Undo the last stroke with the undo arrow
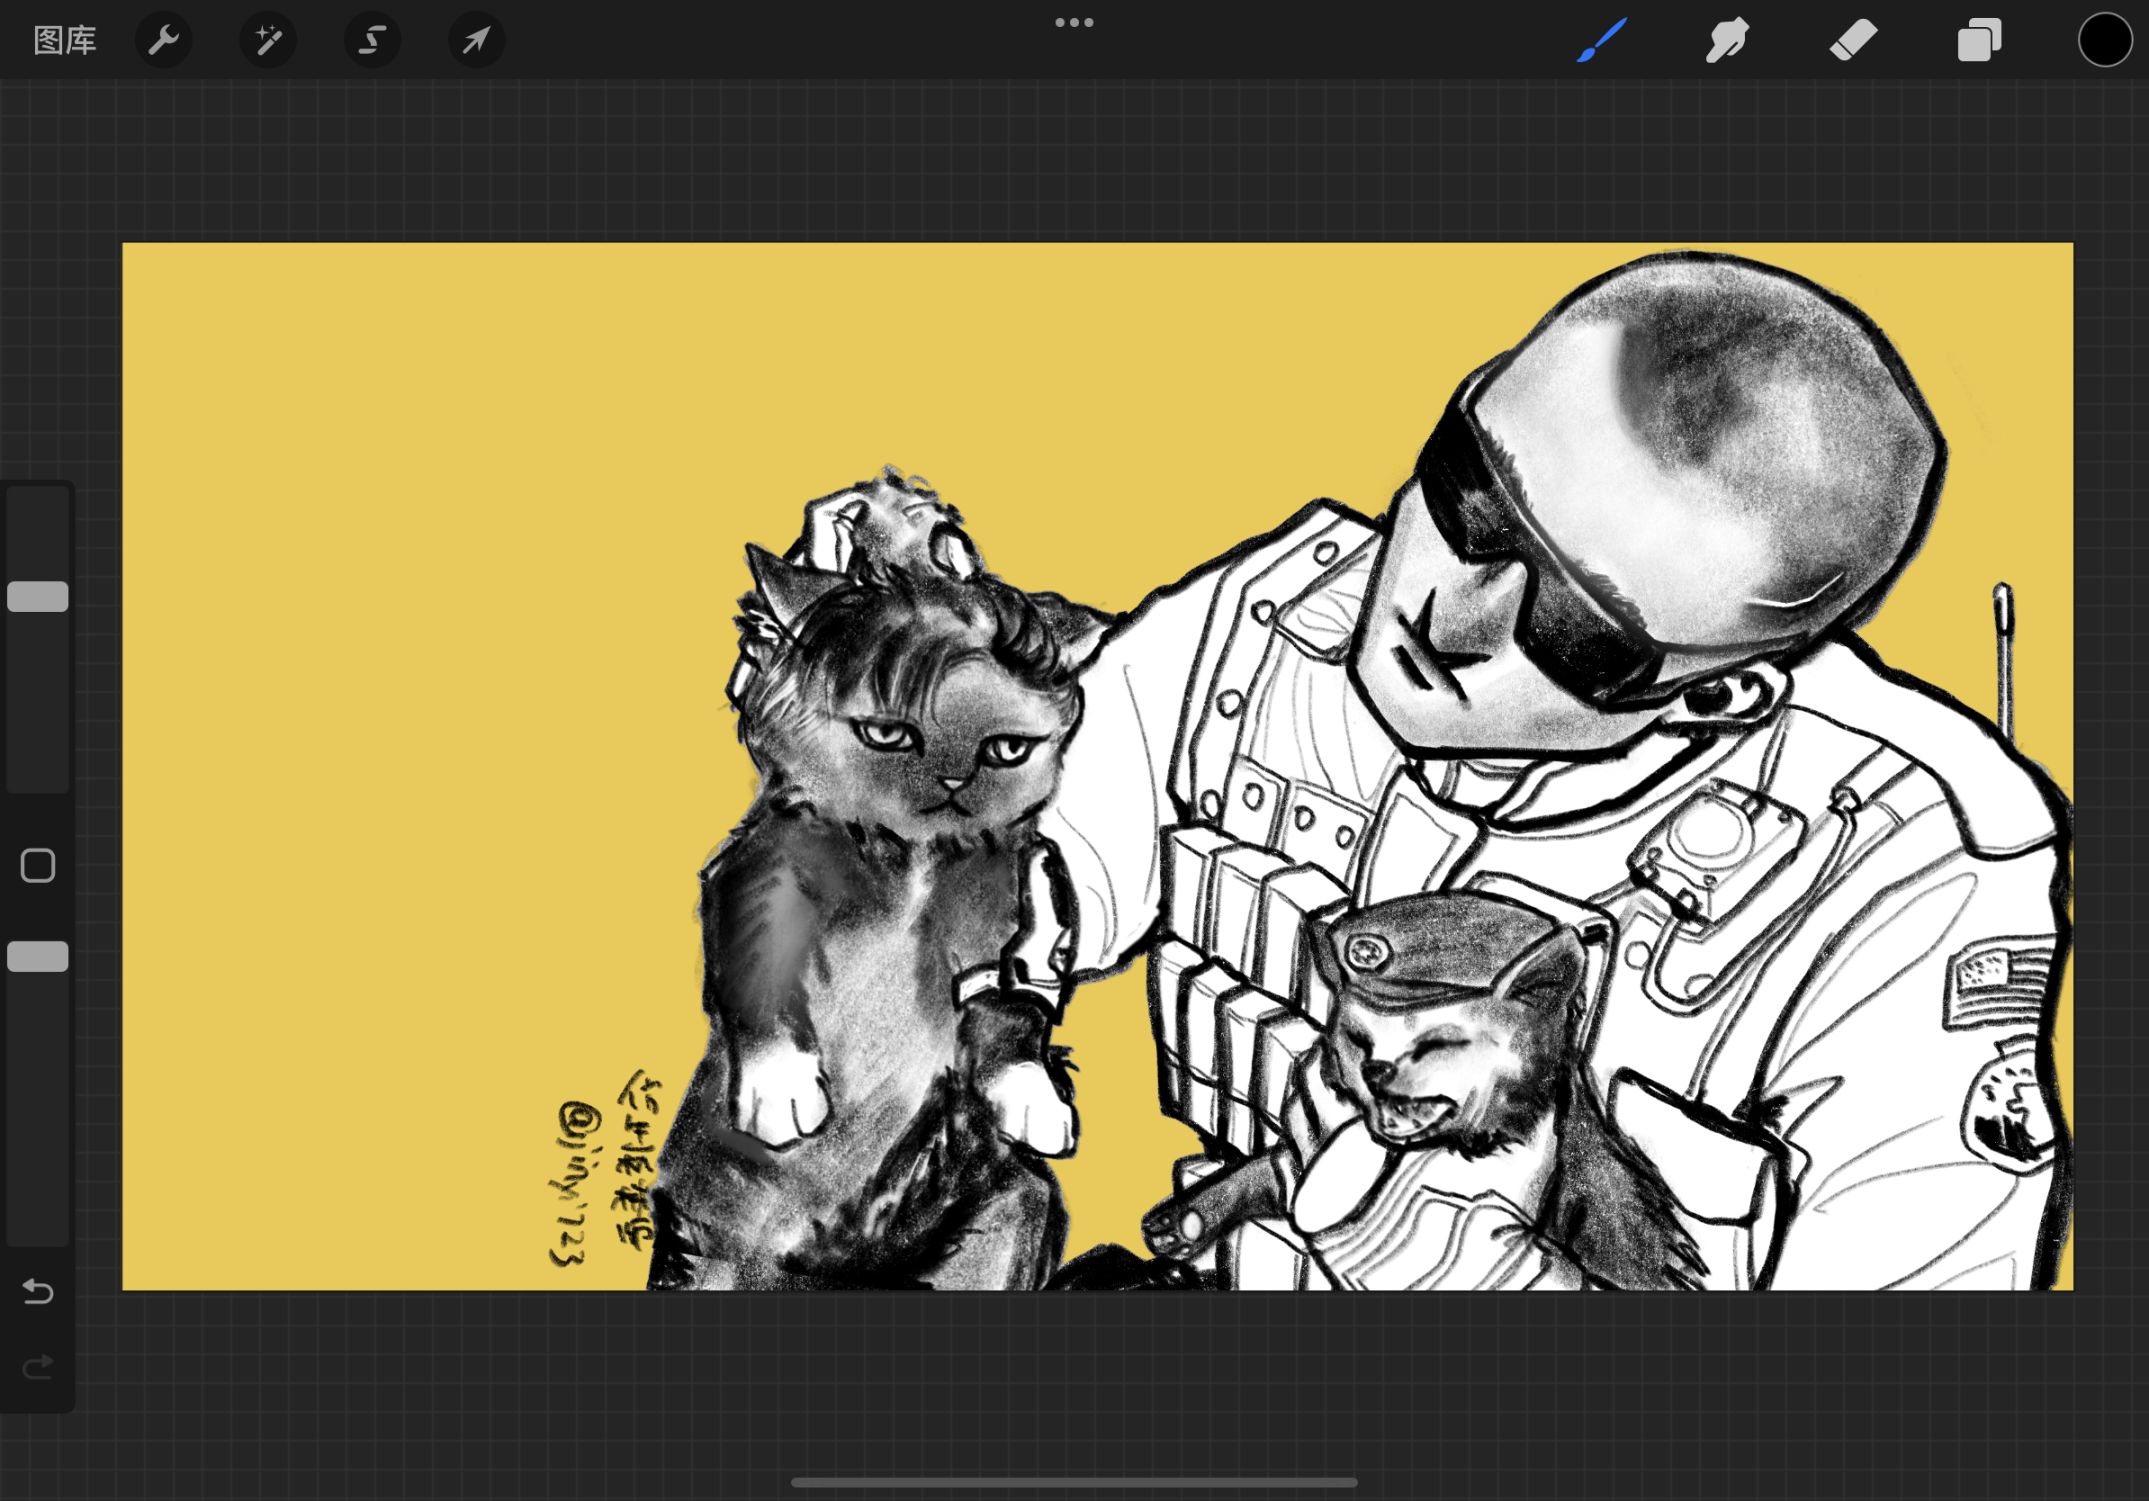The width and height of the screenshot is (2149, 1501). click(38, 1292)
